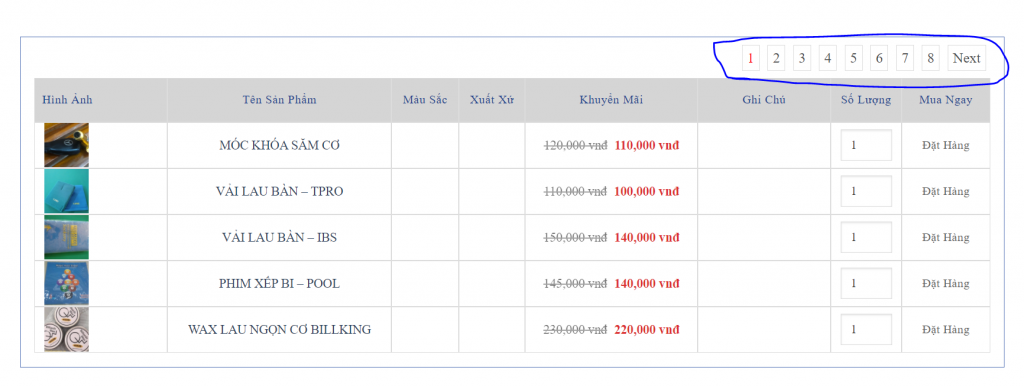Select current page 1 in pagination
The height and width of the screenshot is (387, 1024).
coord(750,58)
